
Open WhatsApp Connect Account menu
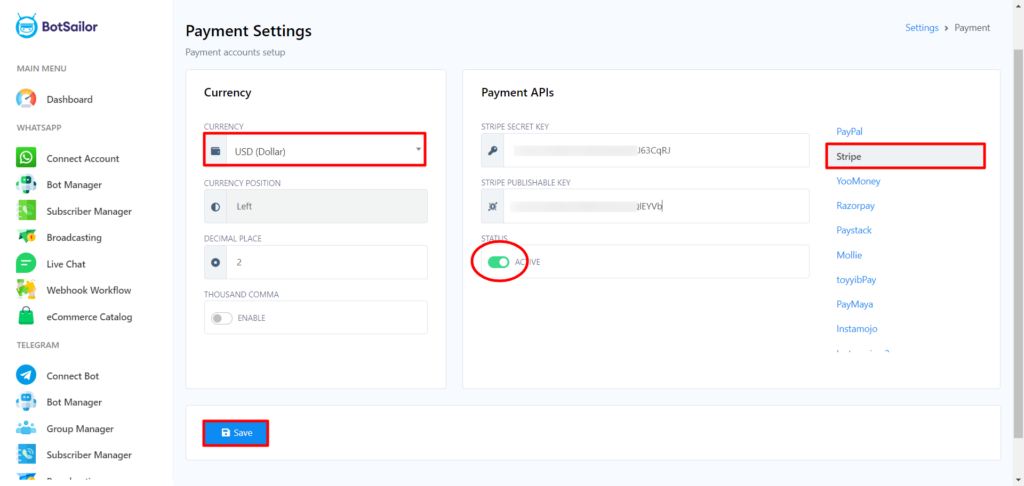click(83, 158)
